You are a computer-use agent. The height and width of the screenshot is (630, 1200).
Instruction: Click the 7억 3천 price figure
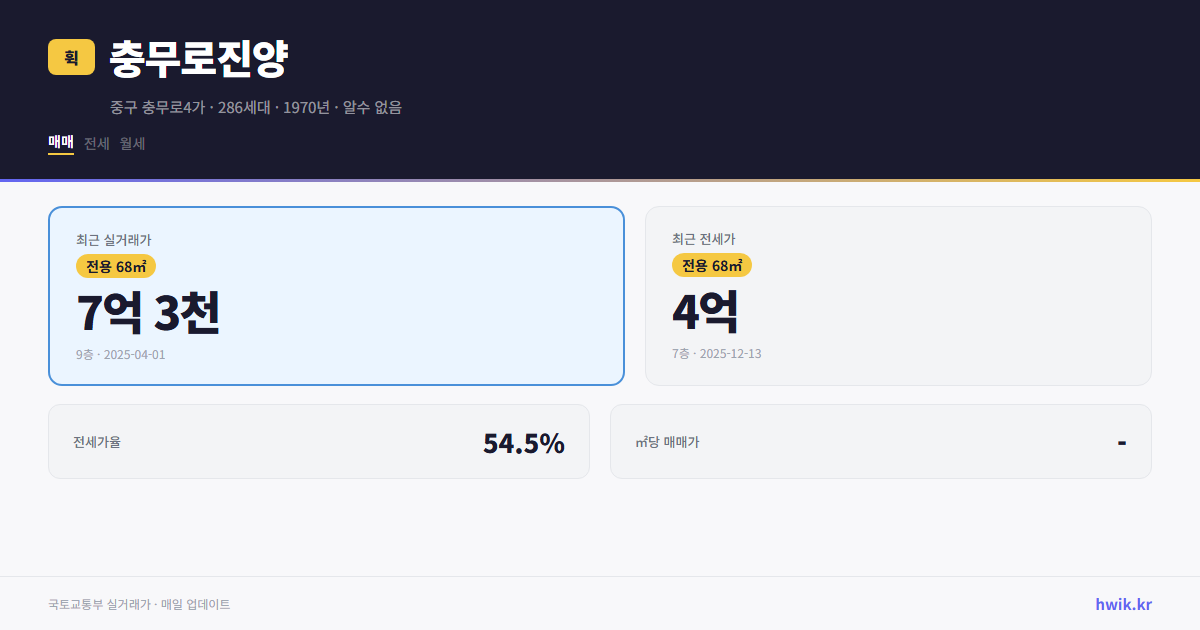click(x=148, y=313)
